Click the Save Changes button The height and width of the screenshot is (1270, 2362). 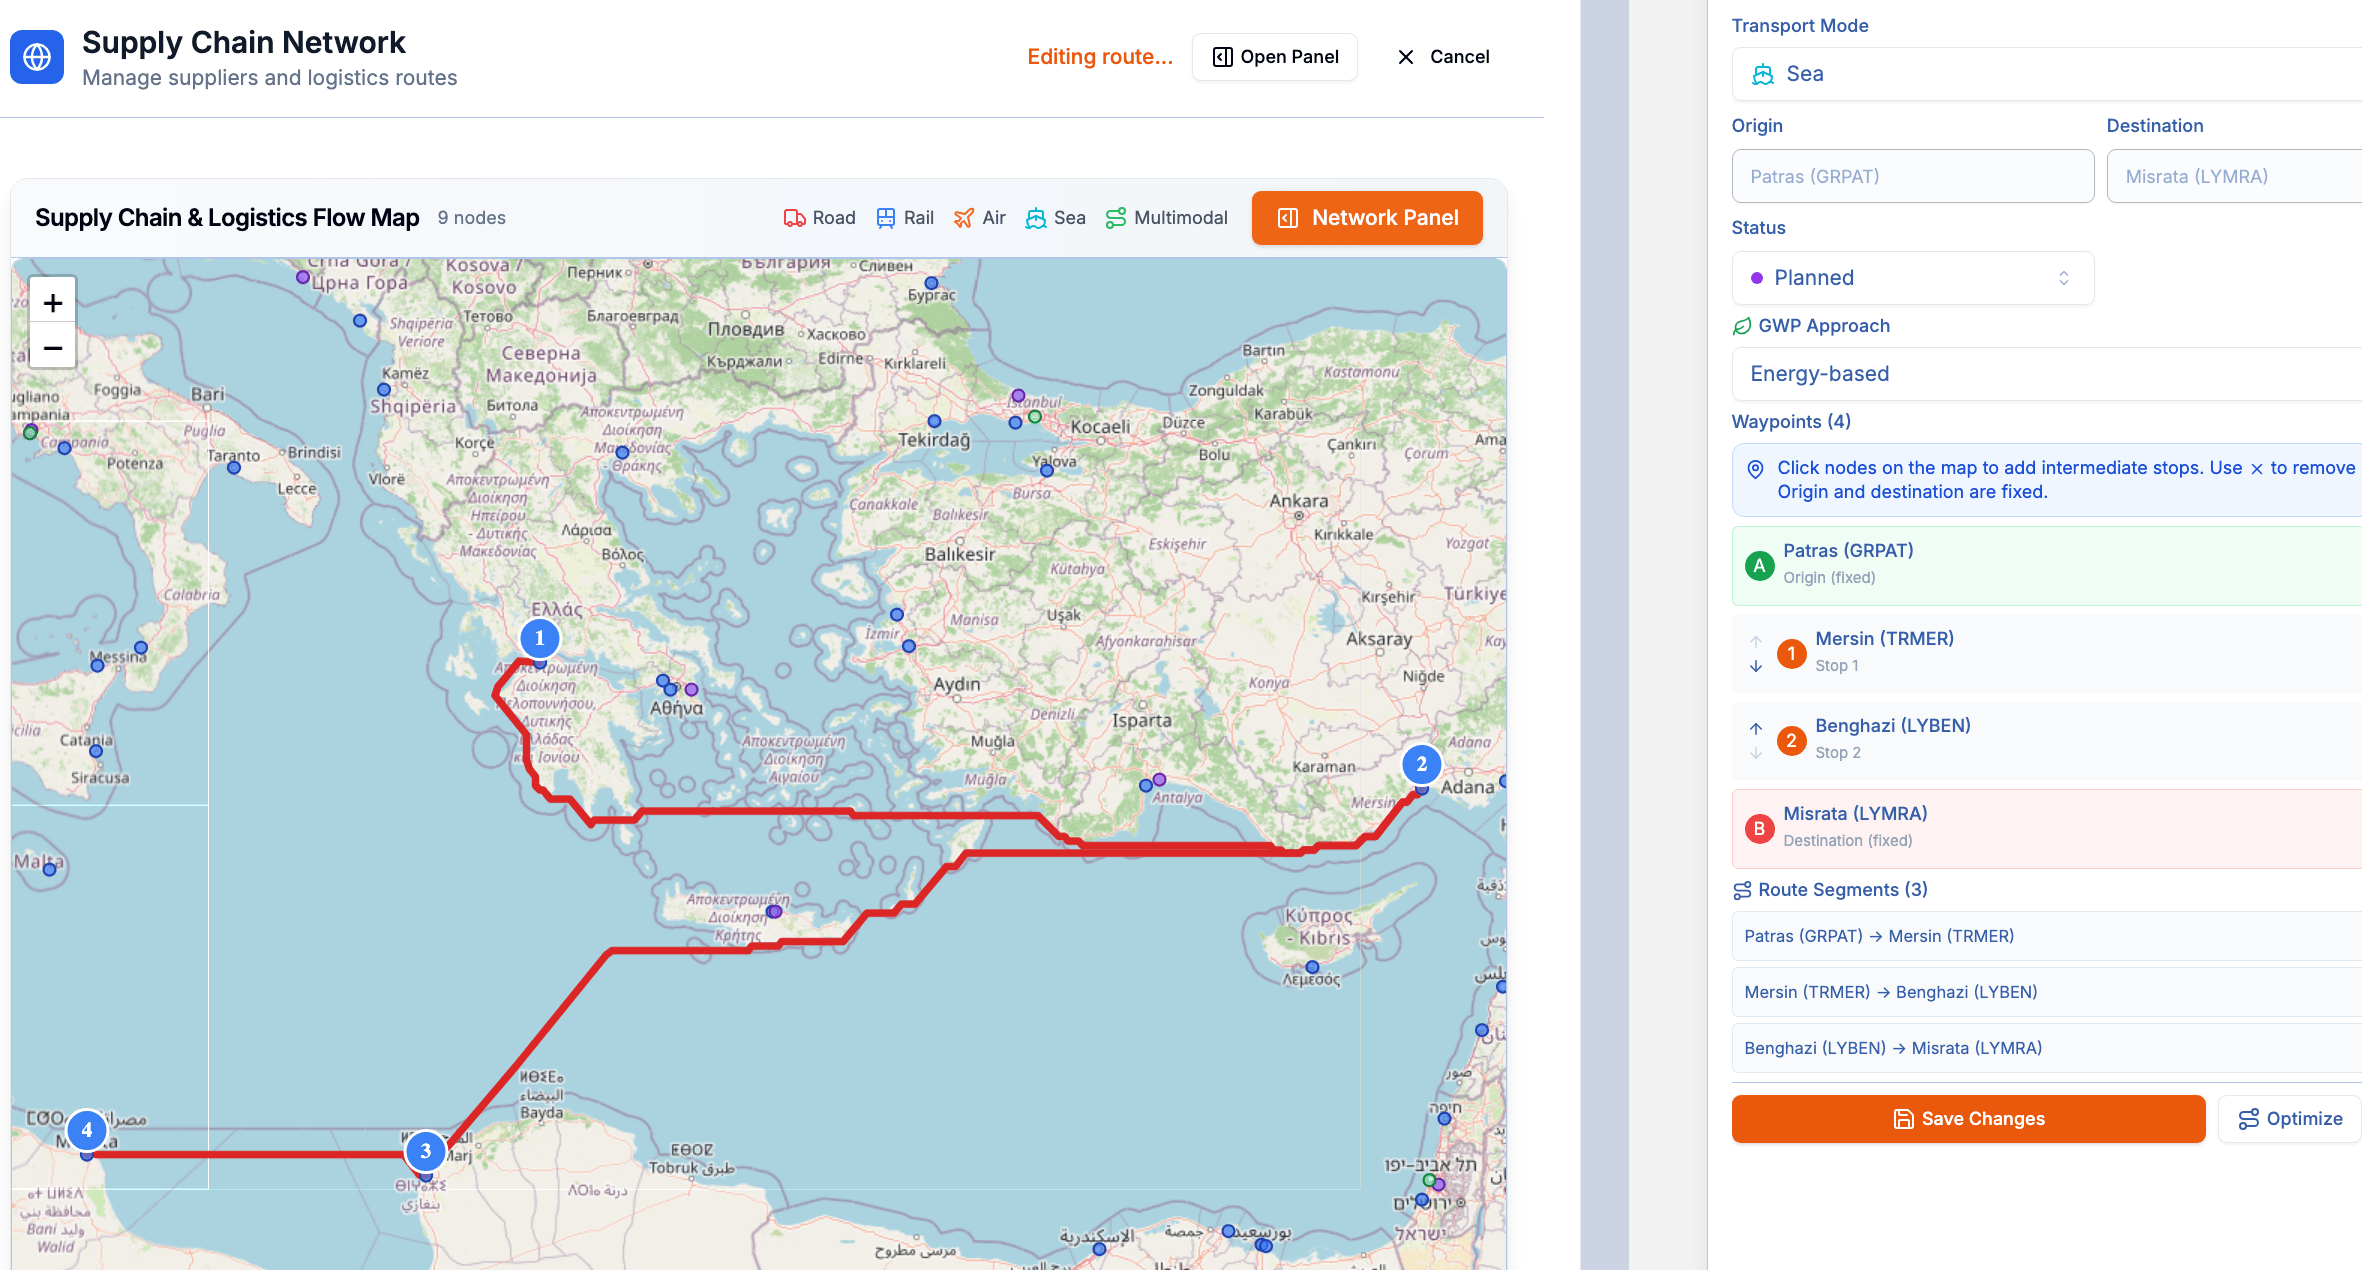pos(1968,1119)
